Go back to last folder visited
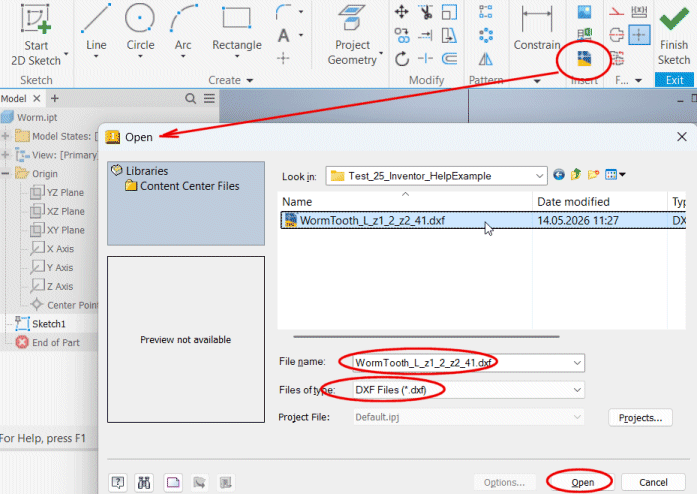Viewport: 697px width, 494px height. click(559, 175)
